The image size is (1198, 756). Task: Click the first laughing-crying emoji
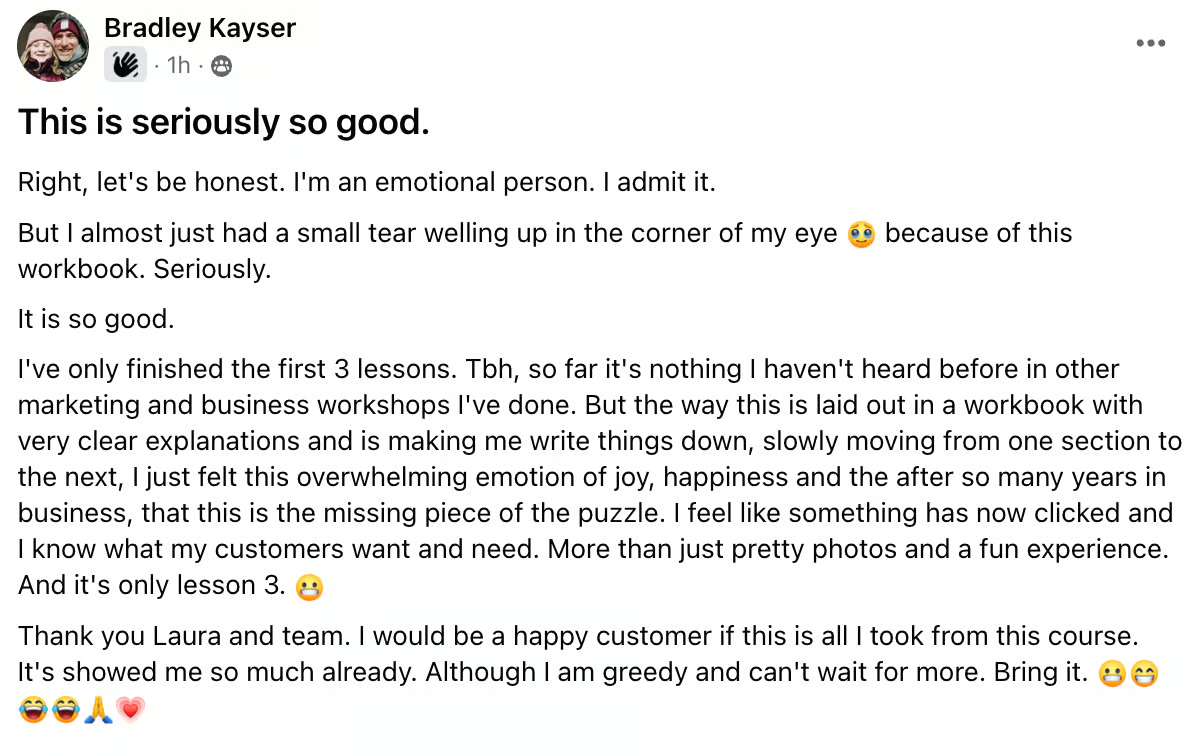click(x=33, y=710)
